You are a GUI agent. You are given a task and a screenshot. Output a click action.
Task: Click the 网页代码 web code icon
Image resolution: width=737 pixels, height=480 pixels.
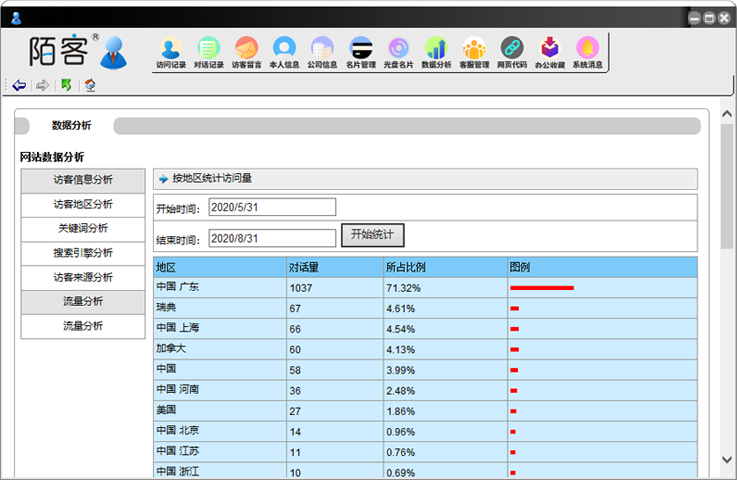512,52
